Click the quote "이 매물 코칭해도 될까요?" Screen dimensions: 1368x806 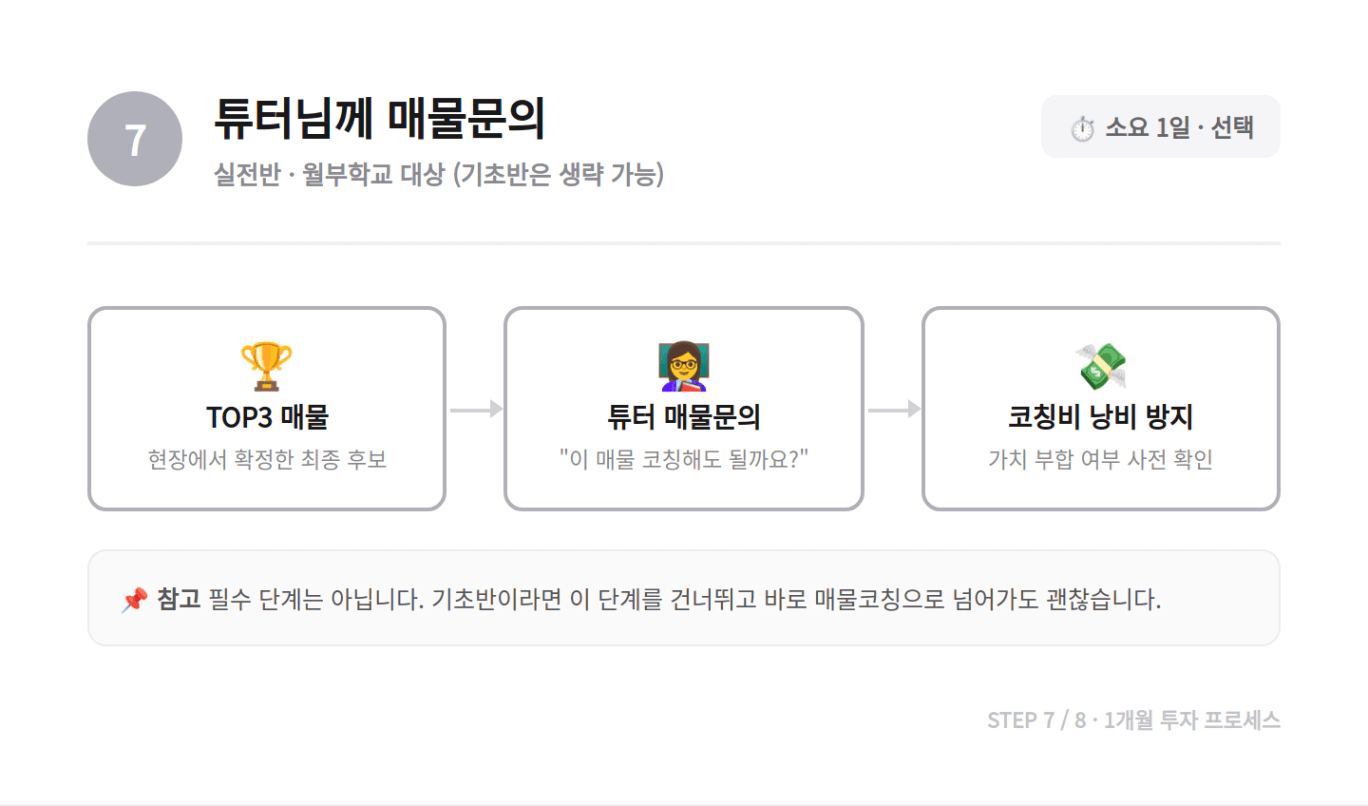(684, 460)
